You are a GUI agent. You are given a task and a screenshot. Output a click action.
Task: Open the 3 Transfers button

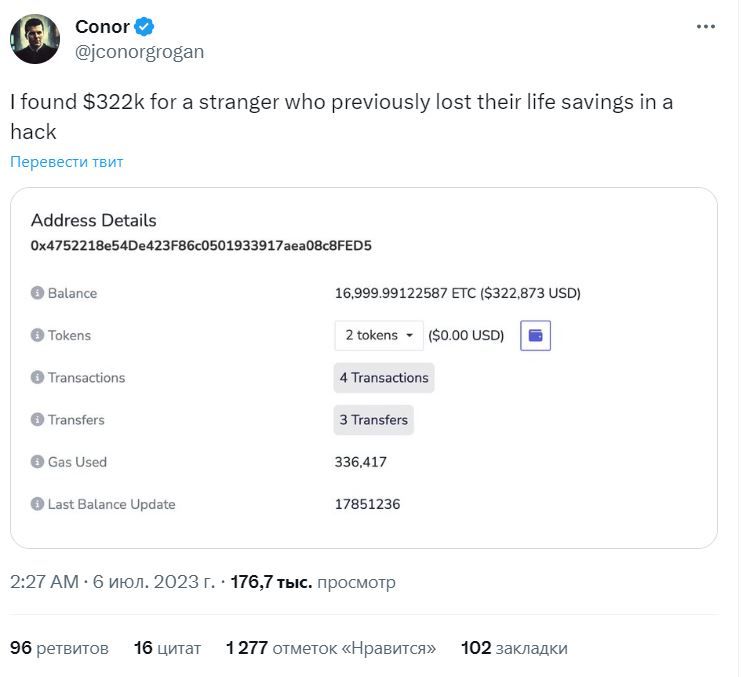[374, 420]
